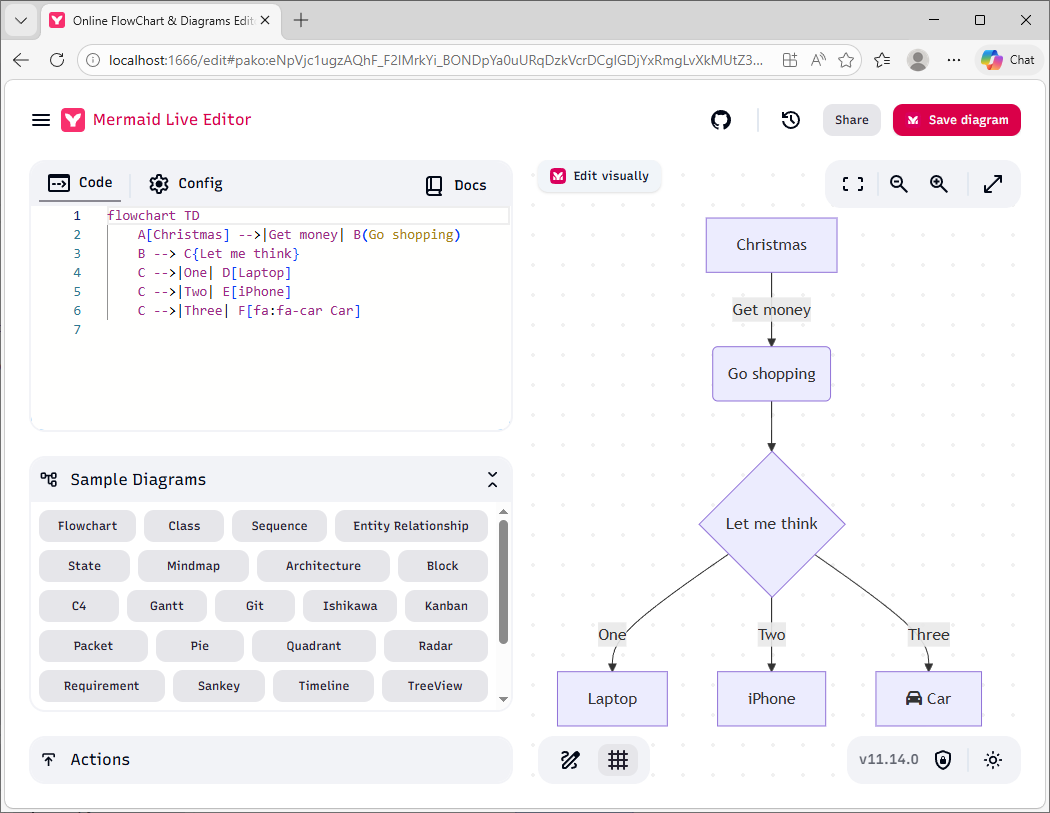
Task: Open the Docs link
Action: pyautogui.click(x=456, y=186)
